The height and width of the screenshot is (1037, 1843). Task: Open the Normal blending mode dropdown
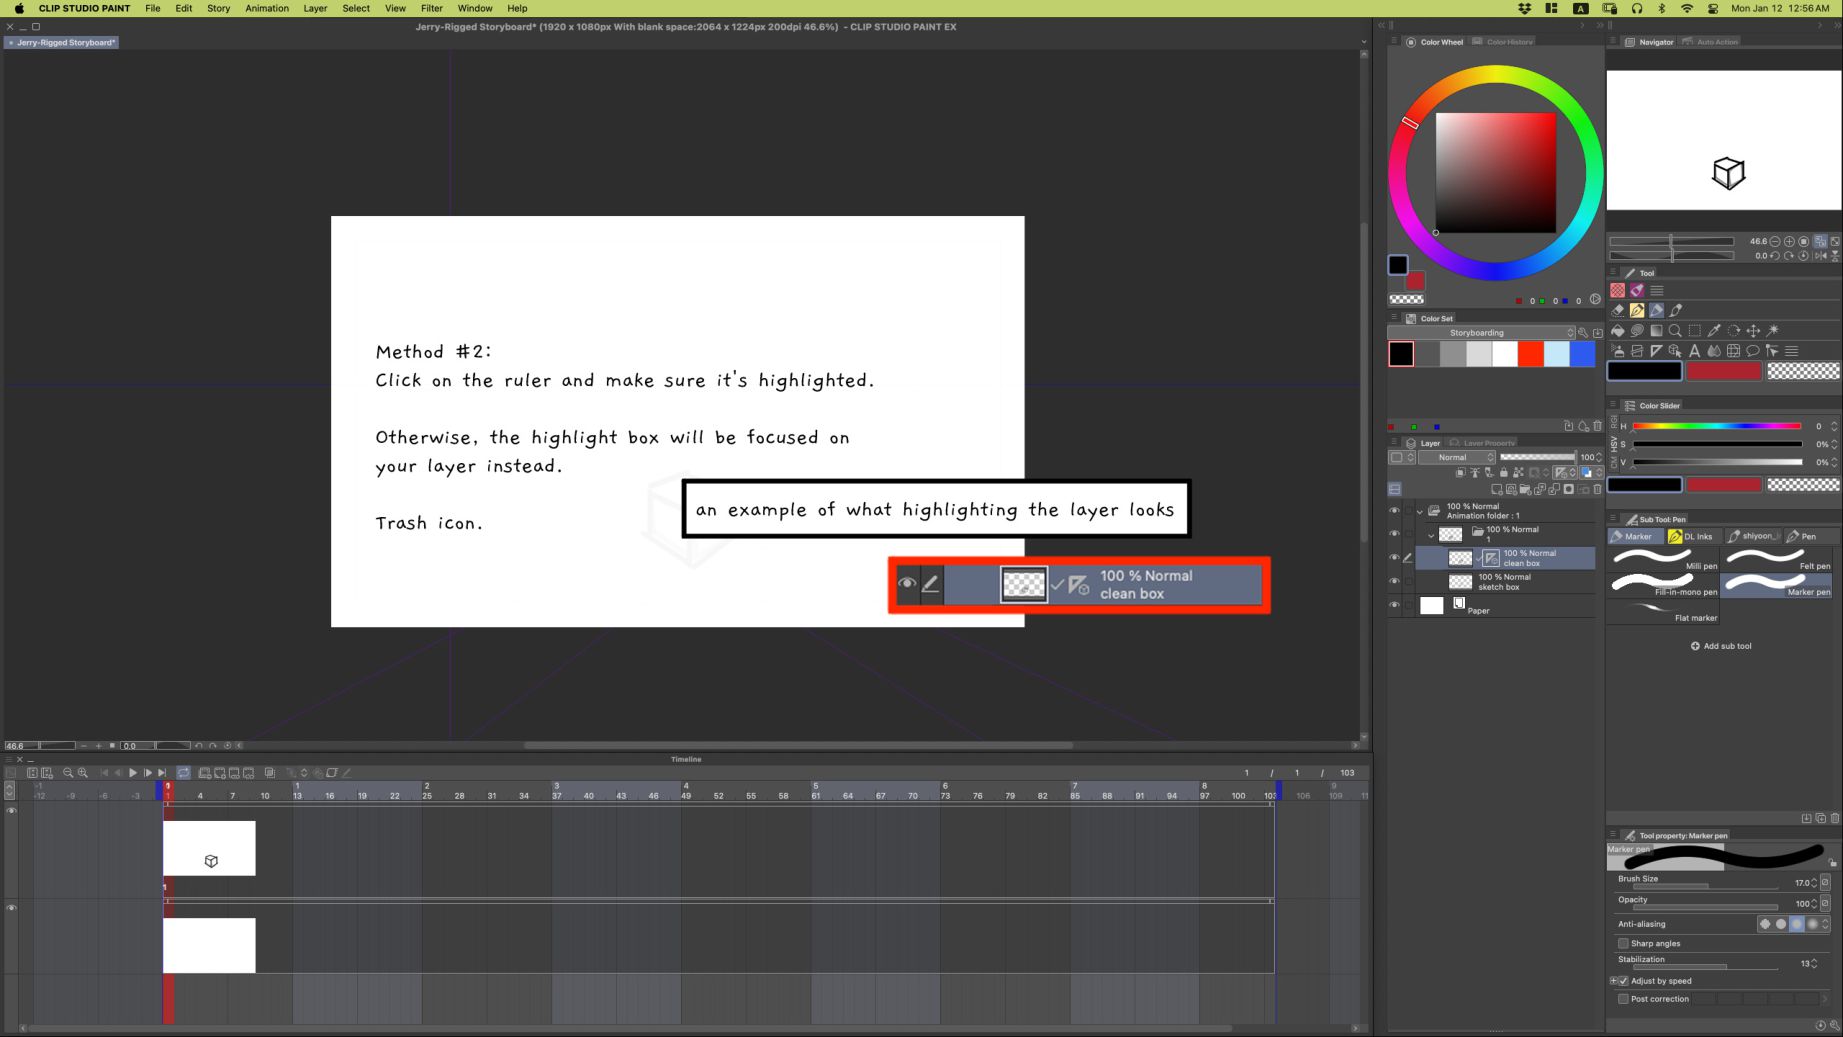tap(1456, 457)
